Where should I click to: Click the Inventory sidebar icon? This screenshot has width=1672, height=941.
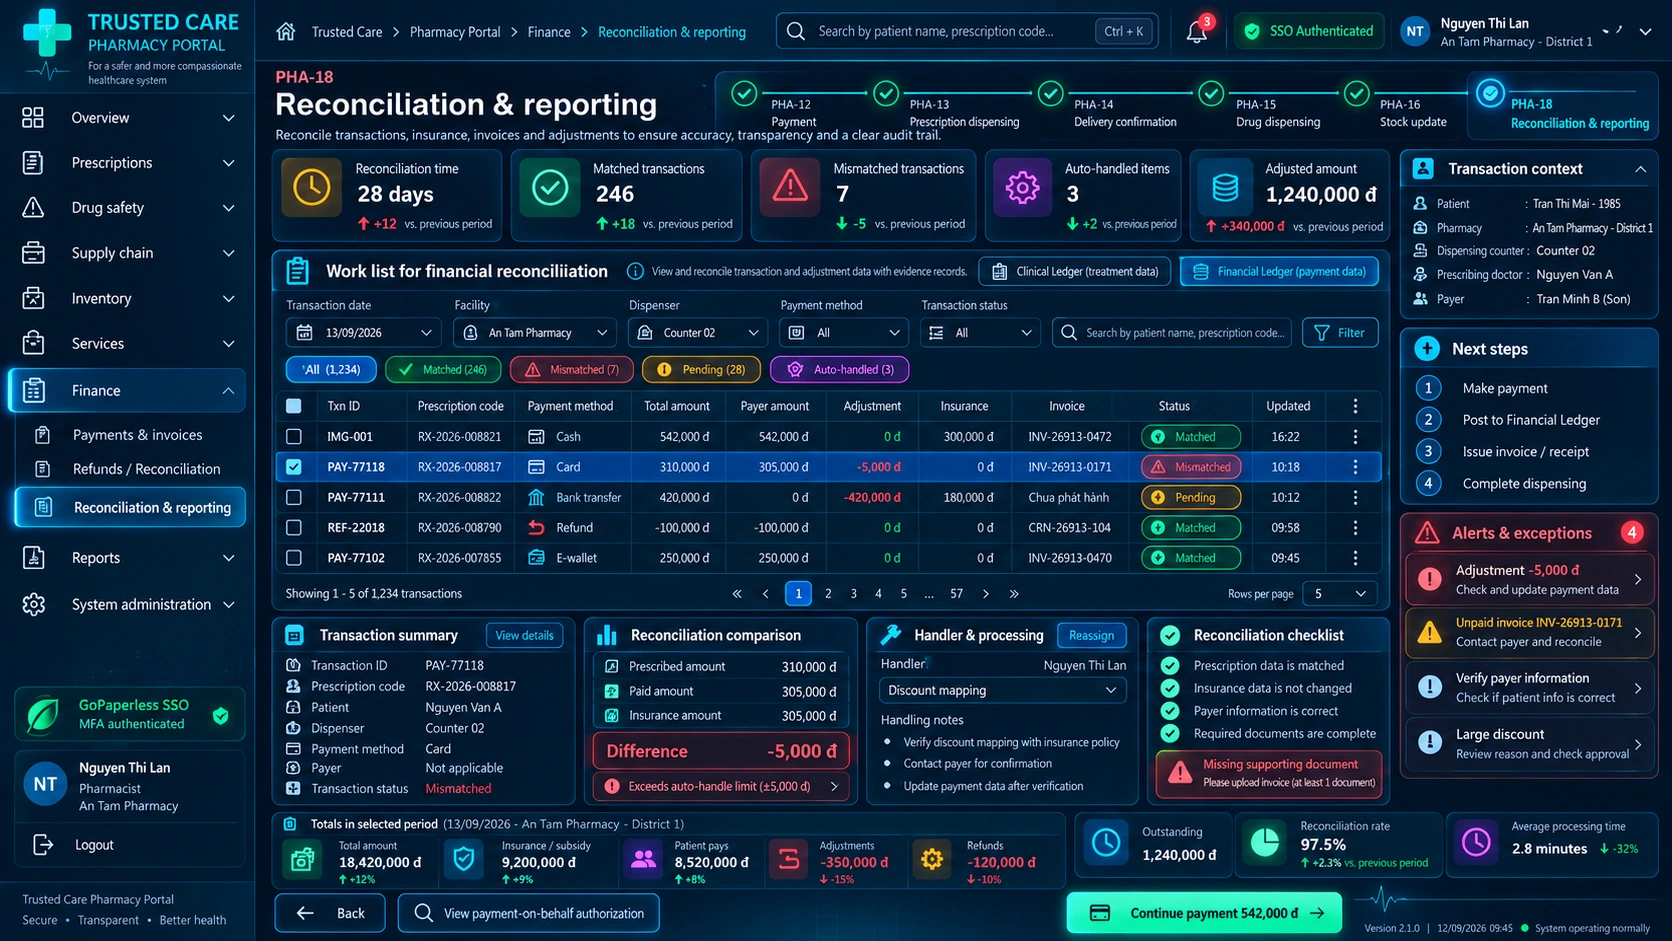[33, 298]
